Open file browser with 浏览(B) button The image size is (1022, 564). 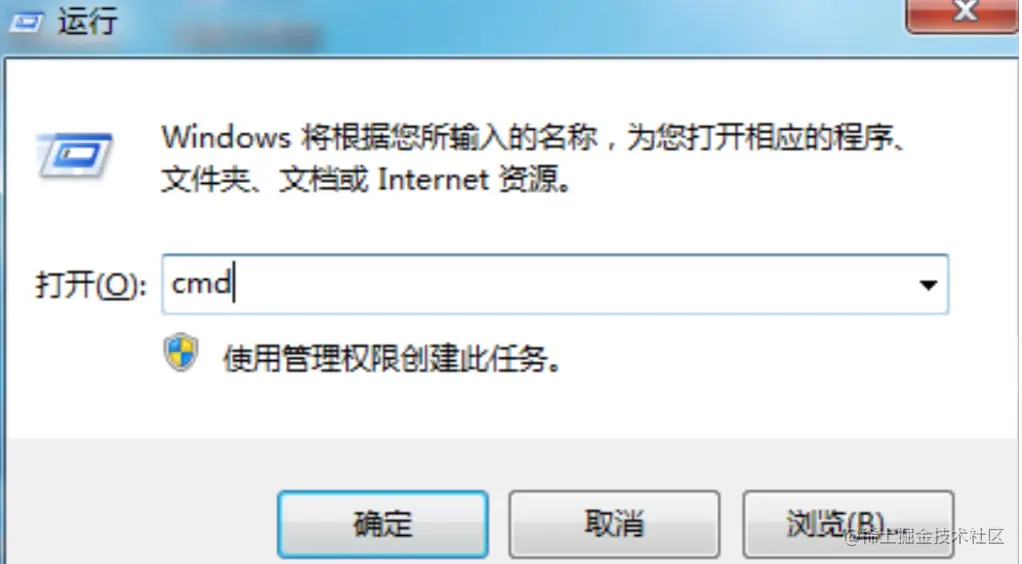[x=848, y=524]
